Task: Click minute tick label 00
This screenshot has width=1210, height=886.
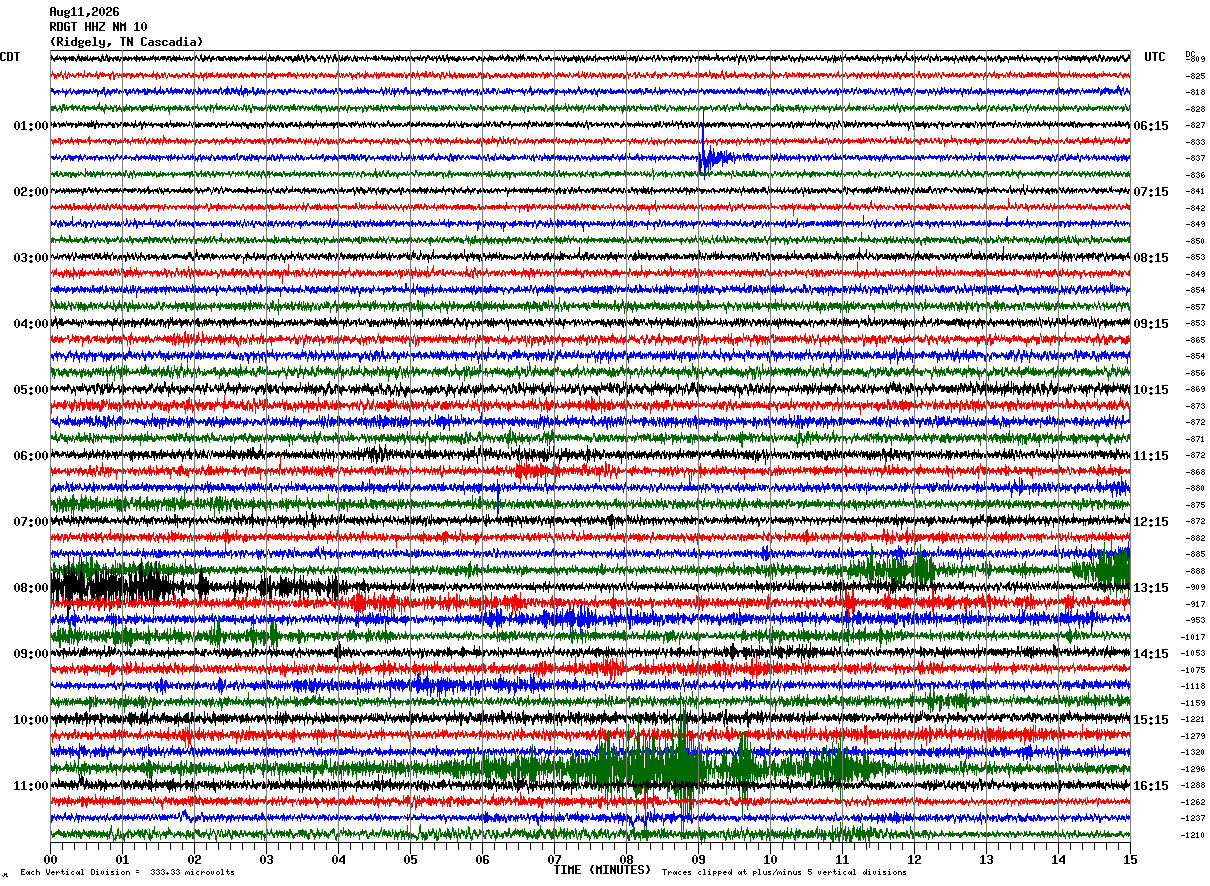Action: [x=50, y=859]
